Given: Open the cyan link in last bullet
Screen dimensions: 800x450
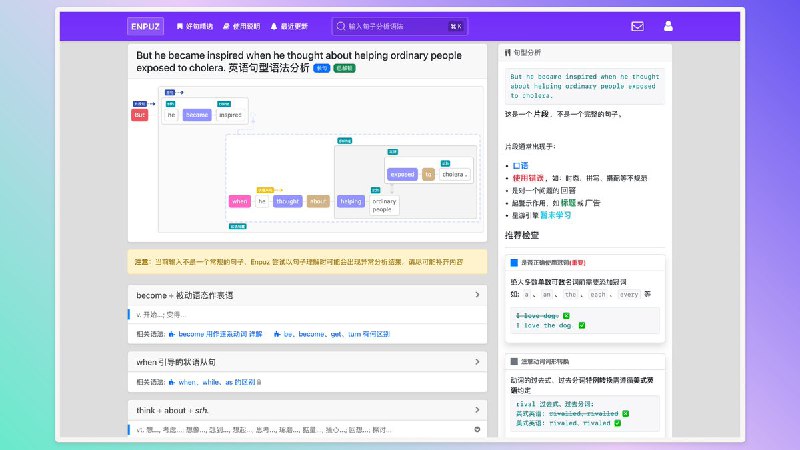Looking at the screenshot, I should point(556,215).
